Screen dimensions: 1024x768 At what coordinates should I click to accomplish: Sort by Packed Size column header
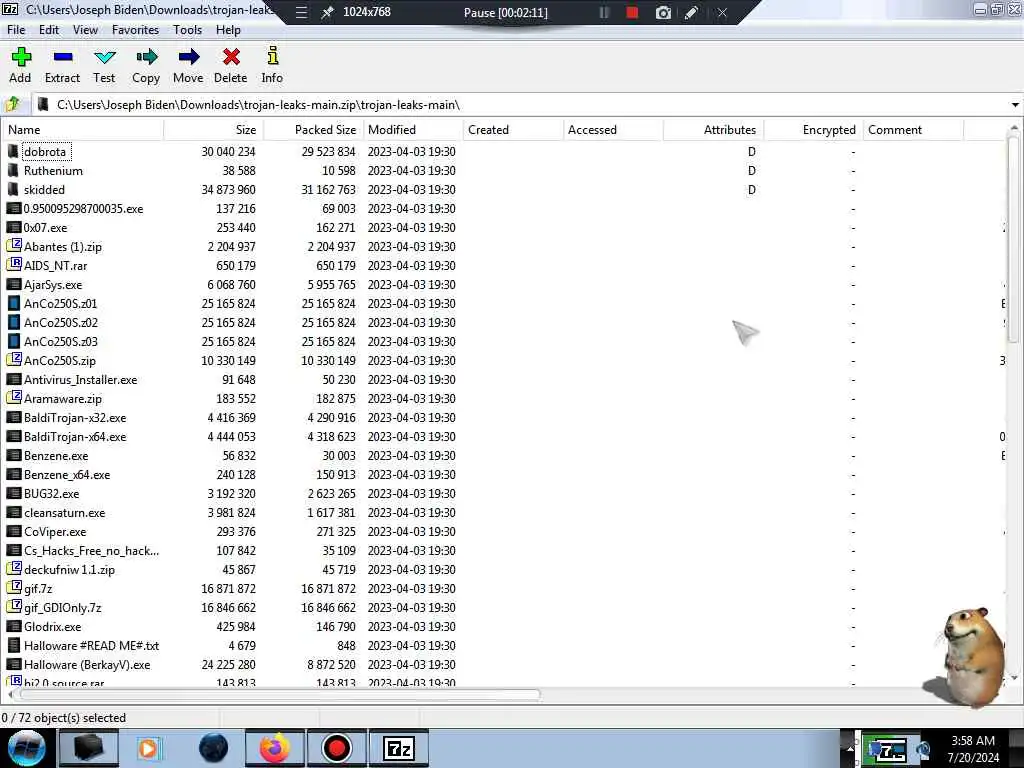click(313, 130)
